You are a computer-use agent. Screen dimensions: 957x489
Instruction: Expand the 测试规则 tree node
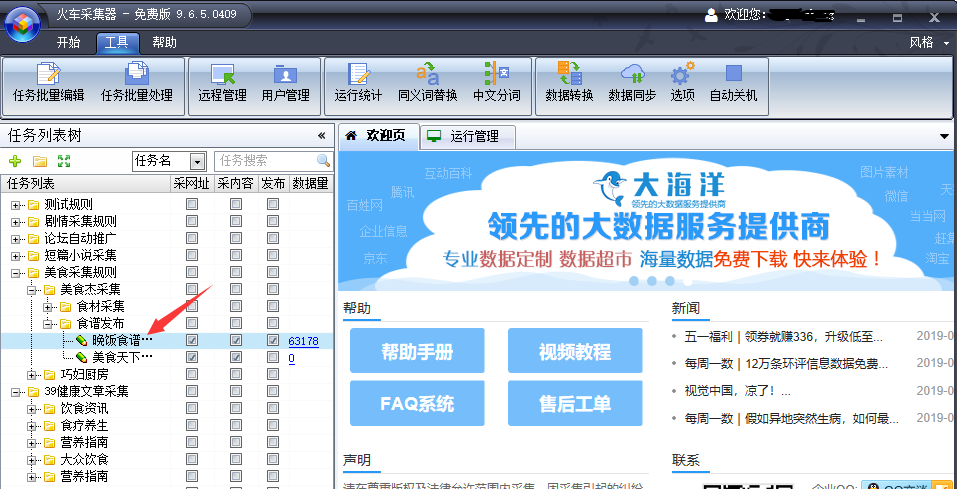[x=16, y=205]
